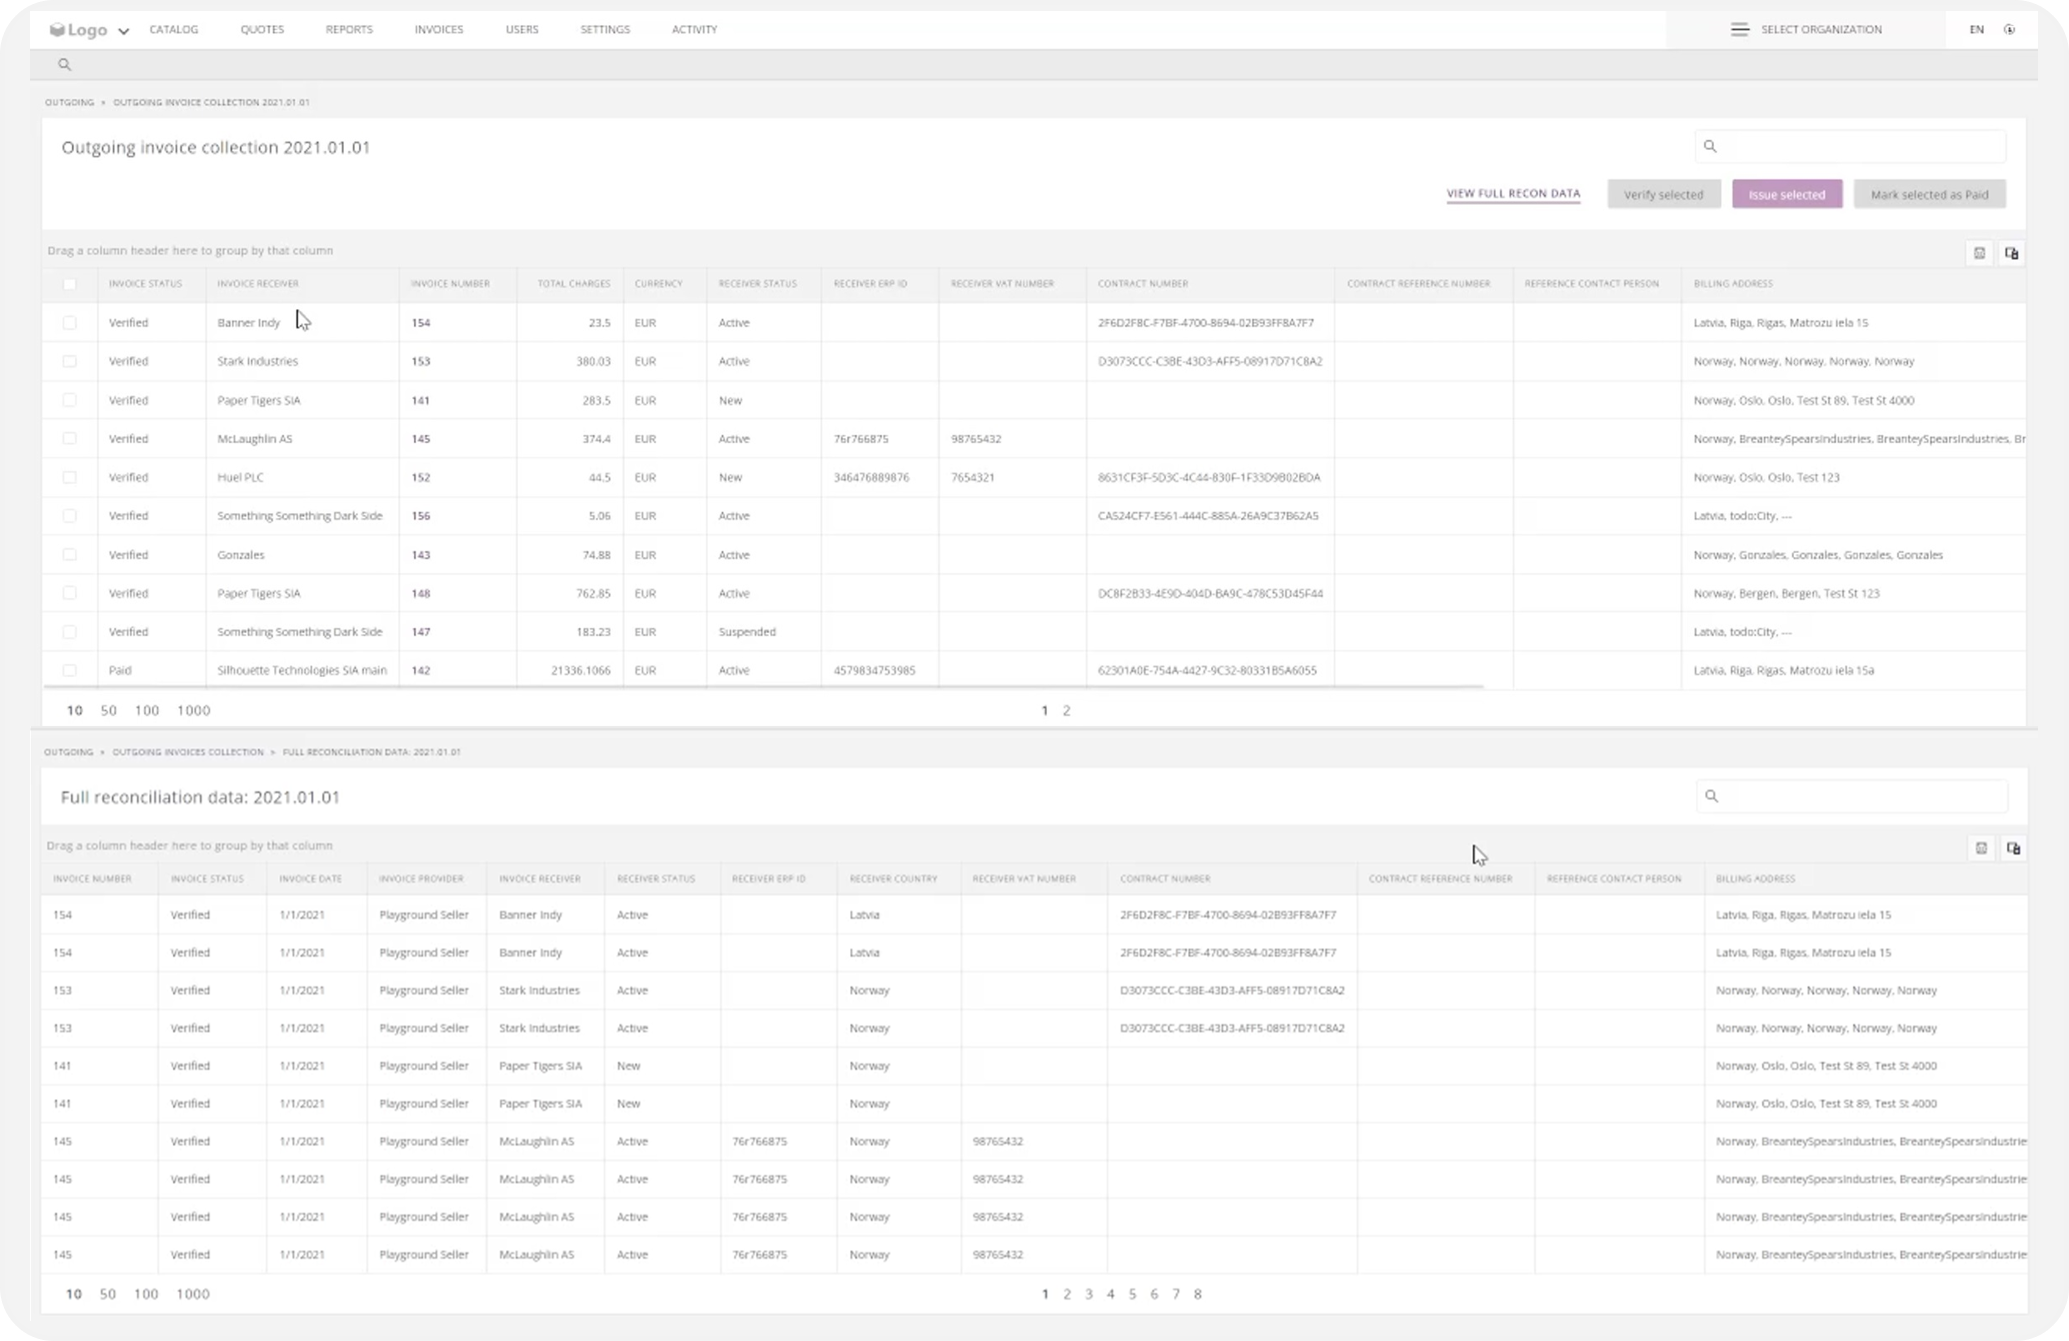The height and width of the screenshot is (1341, 2069).
Task: Open the EN language selector
Action: 1976,29
